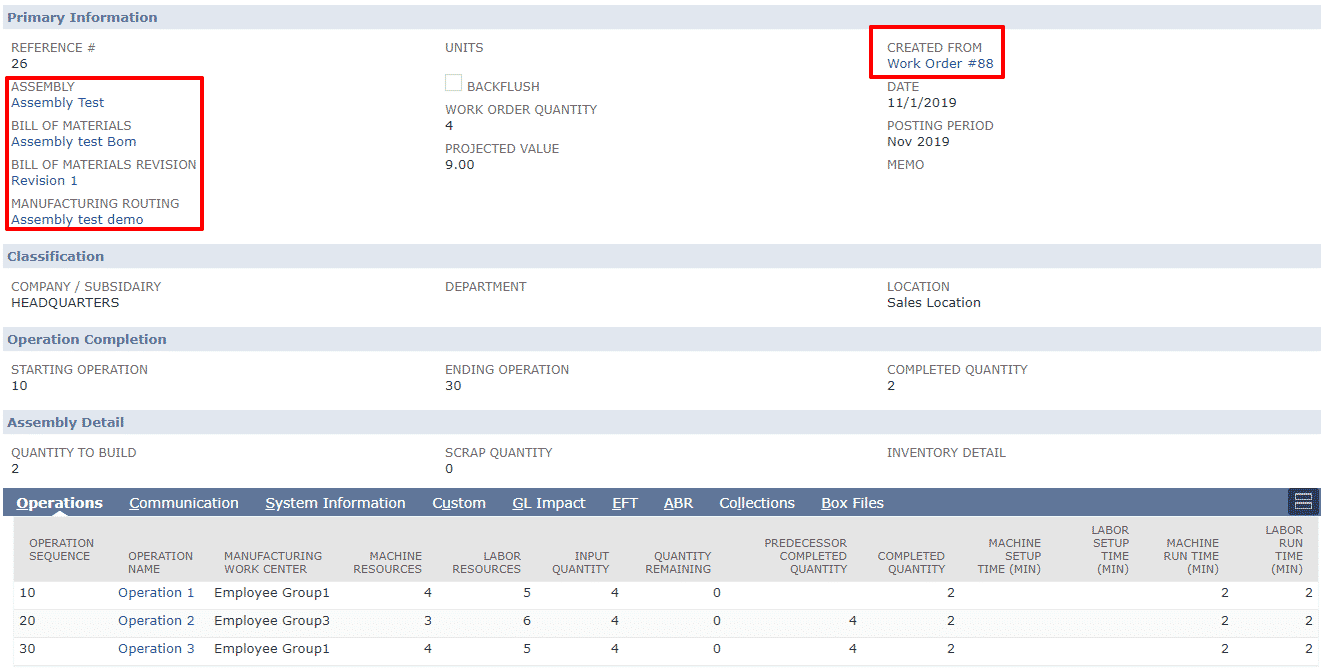
Task: Open the Communication tab
Action: coord(184,503)
